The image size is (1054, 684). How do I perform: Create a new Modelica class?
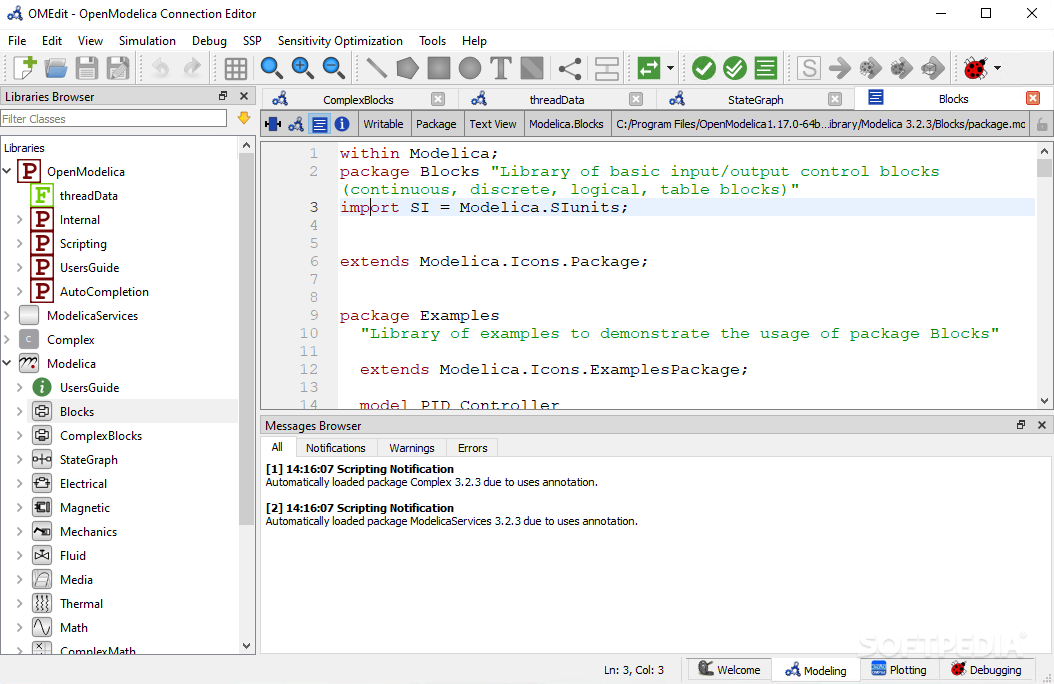tap(25, 68)
